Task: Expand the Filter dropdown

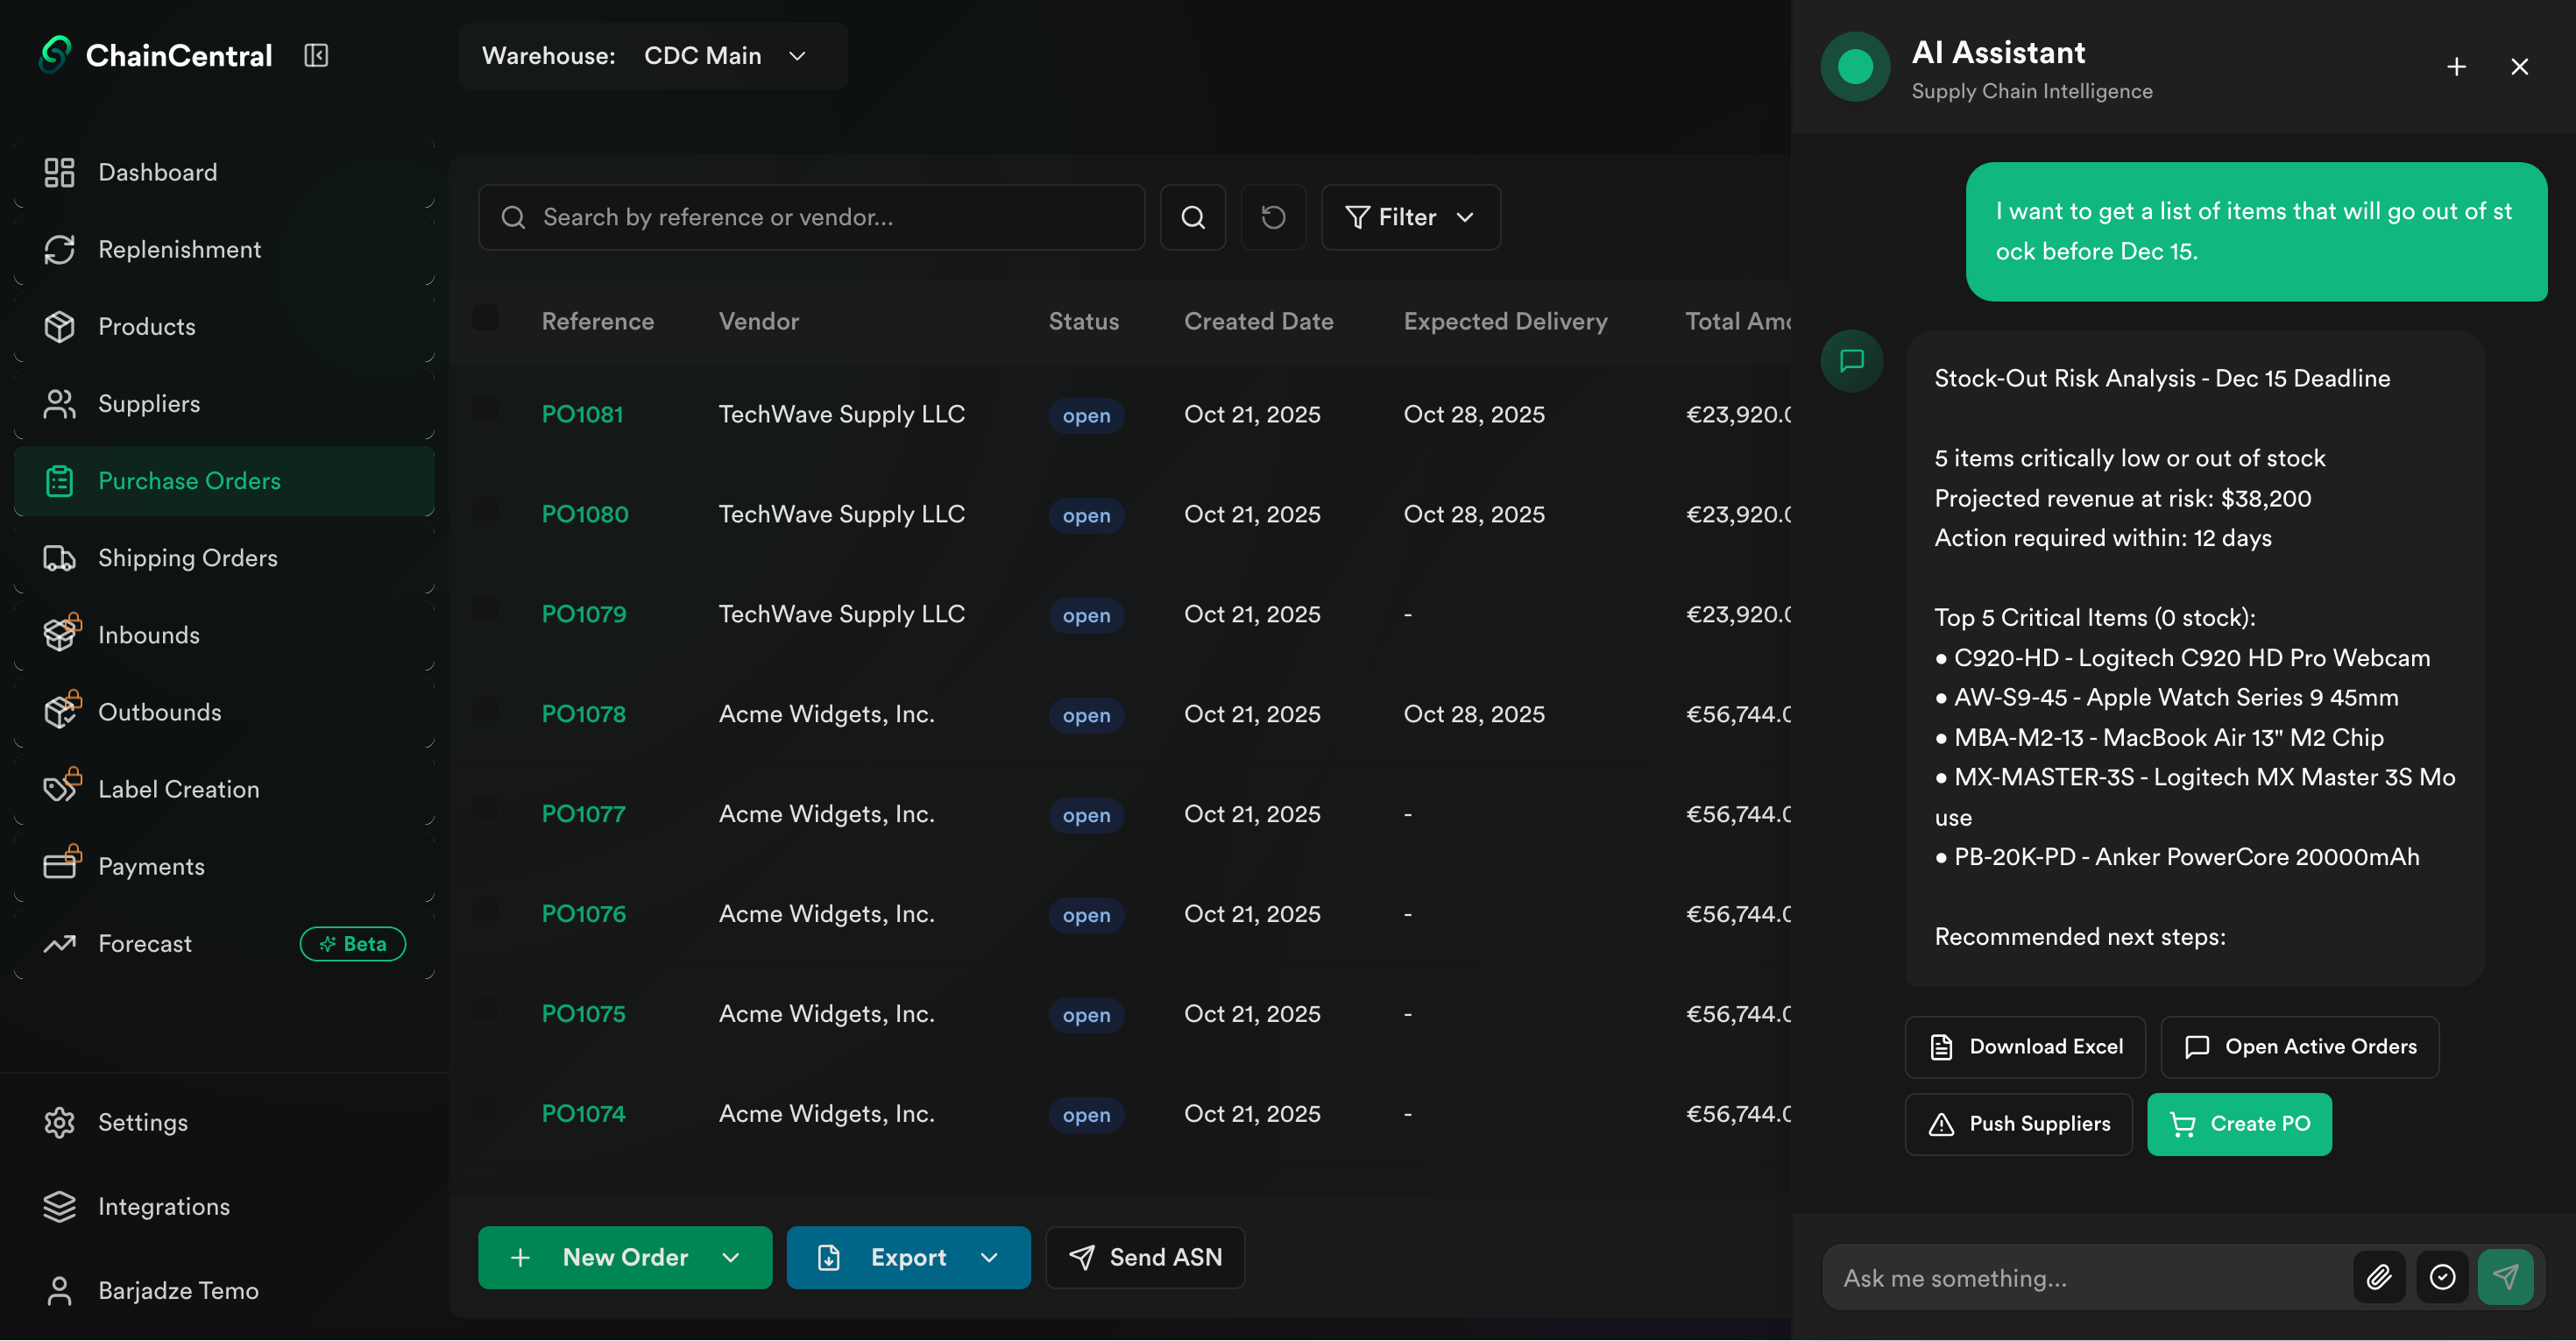Action: click(1410, 217)
